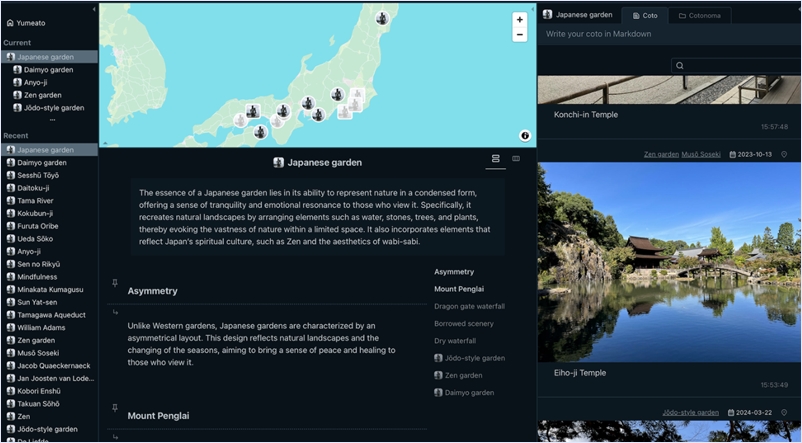Viewport: 802px width, 443px height.
Task: Switch to side-by-side column view layout
Action: click(516, 159)
